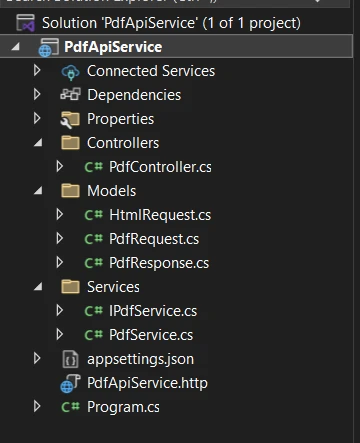Click the Properties wrench folder icon
This screenshot has height=443, width=360.
(70, 119)
